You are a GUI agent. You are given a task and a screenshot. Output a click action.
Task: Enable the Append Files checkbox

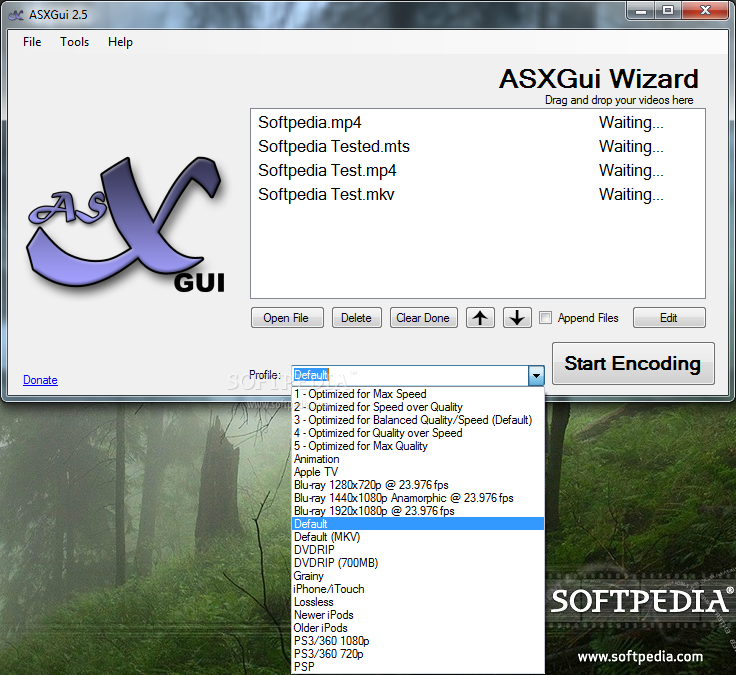[545, 318]
